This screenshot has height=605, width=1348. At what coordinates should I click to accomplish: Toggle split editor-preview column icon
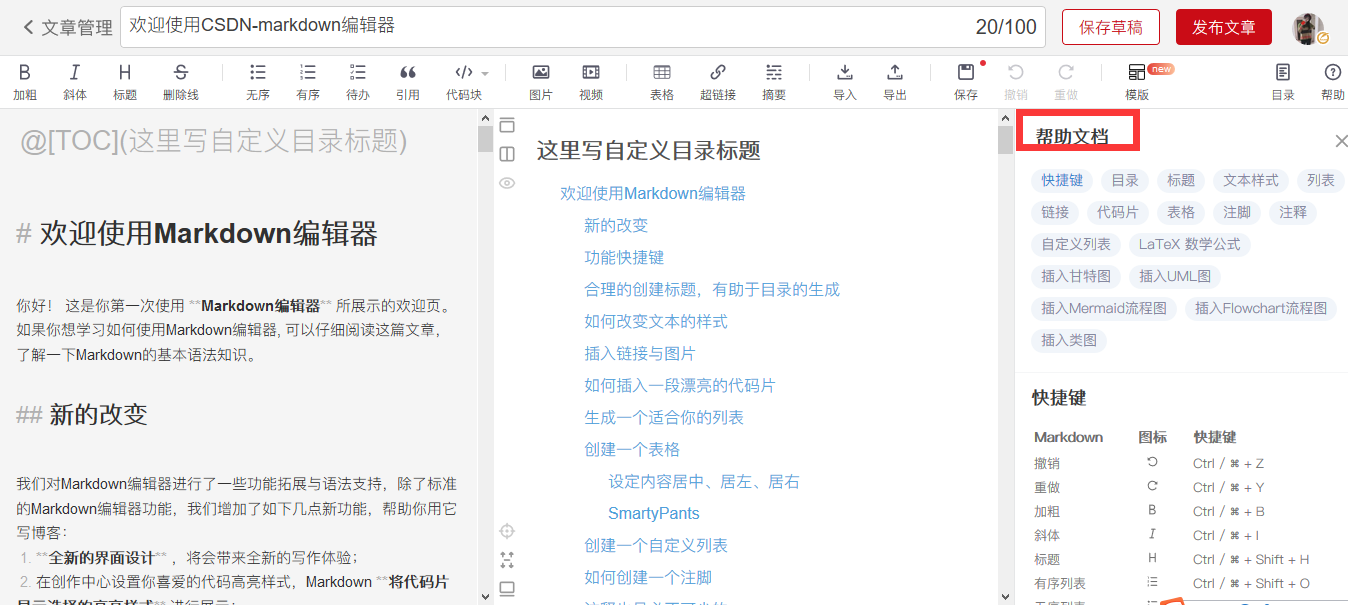point(507,154)
